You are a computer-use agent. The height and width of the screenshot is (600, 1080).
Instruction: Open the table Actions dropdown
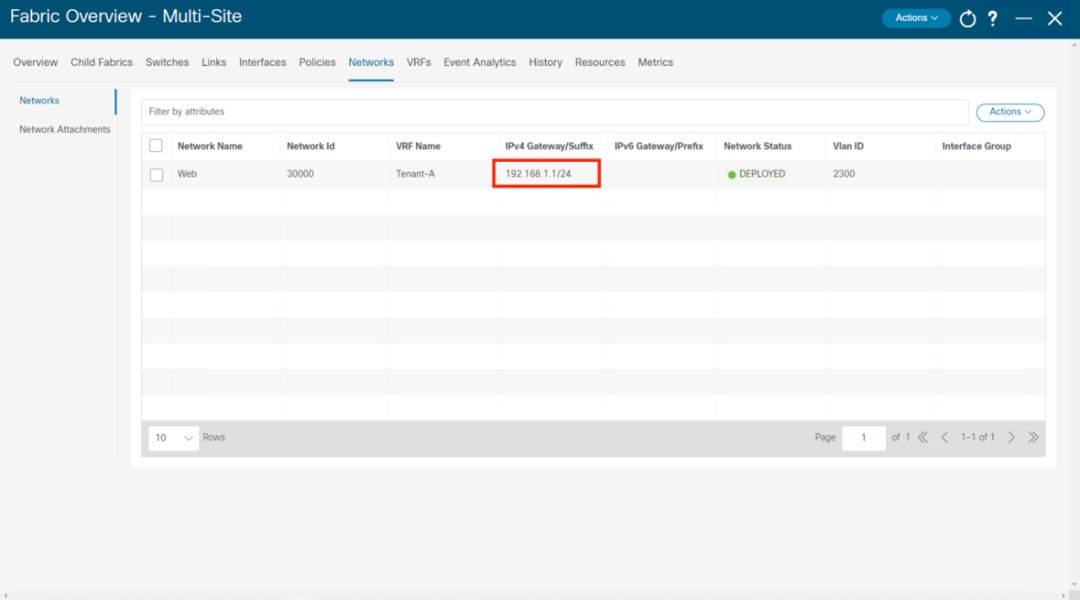(x=1010, y=112)
